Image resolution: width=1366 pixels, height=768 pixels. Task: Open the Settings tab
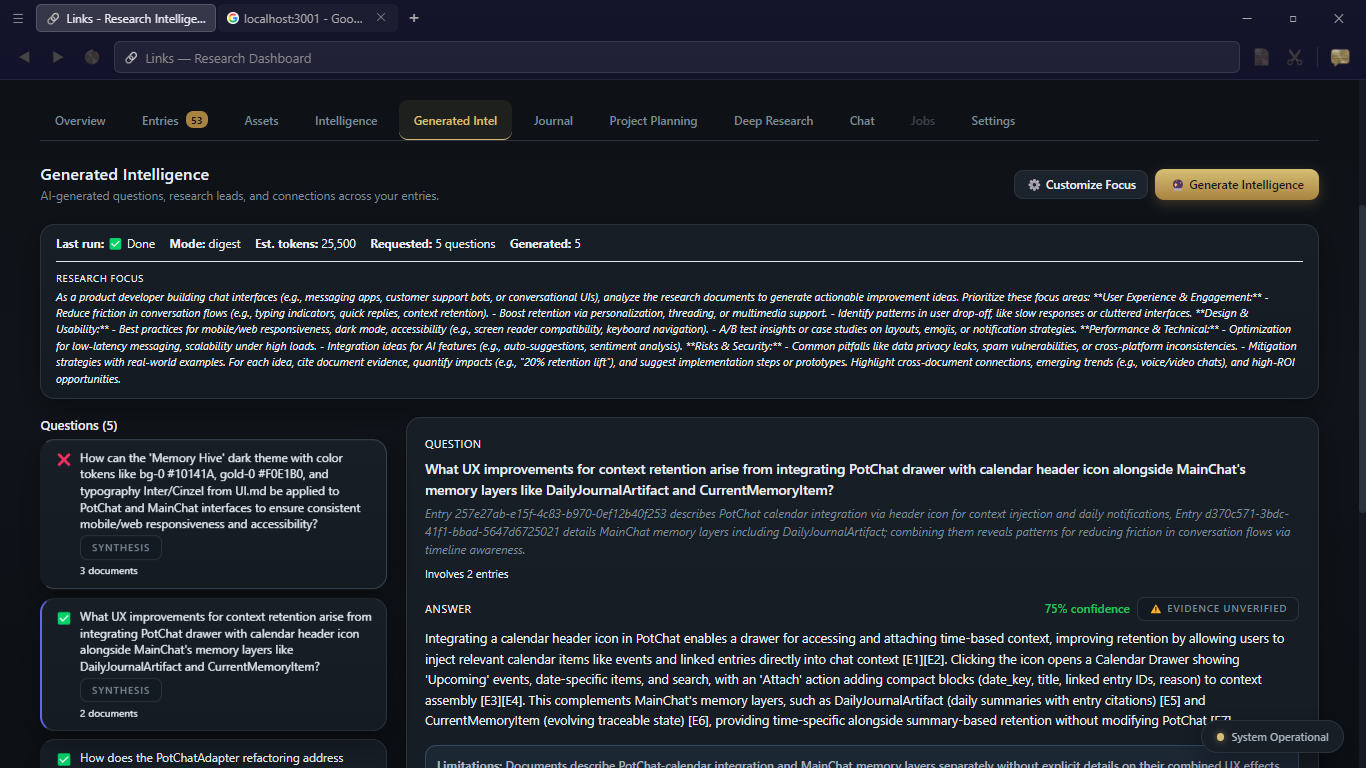pyautogui.click(x=993, y=121)
